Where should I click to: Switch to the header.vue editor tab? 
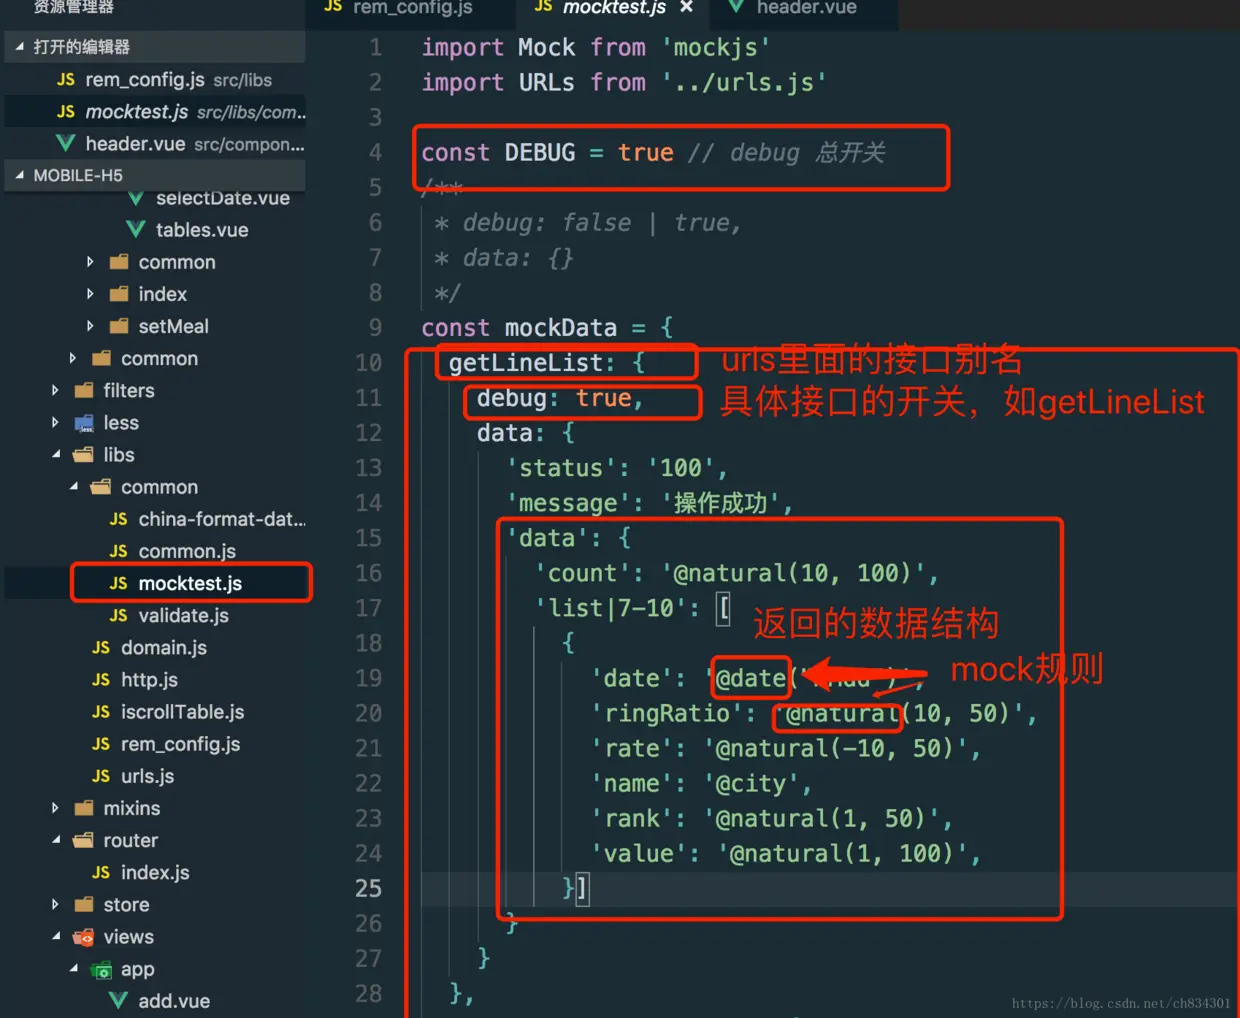pyautogui.click(x=805, y=8)
